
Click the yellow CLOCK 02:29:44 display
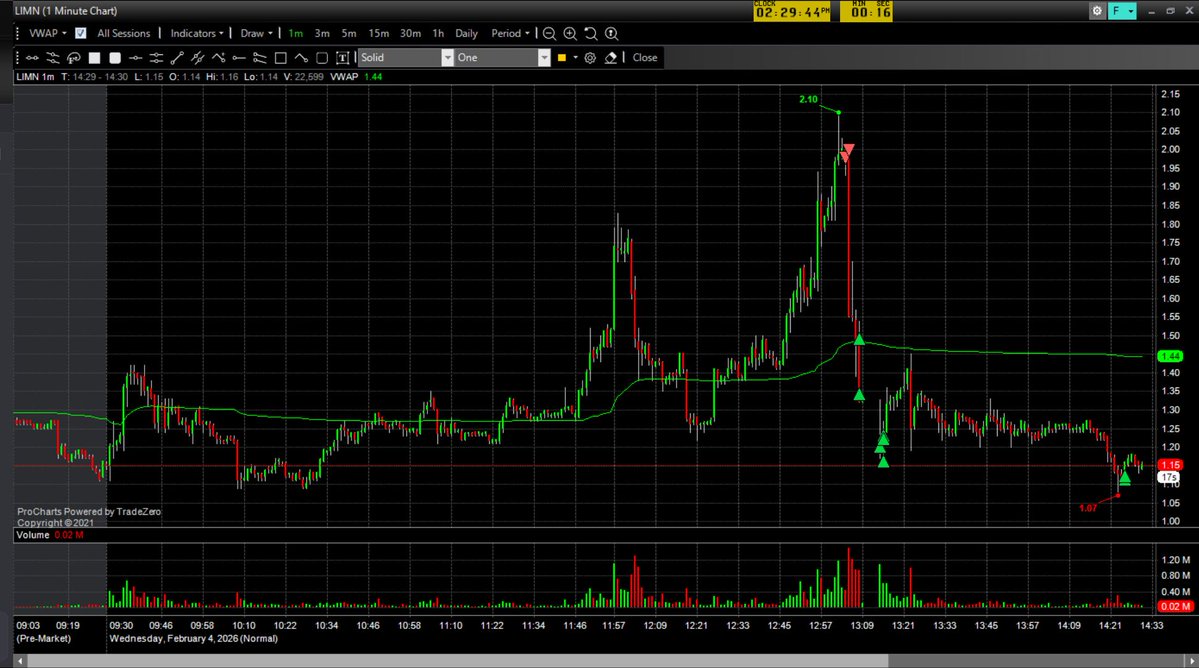791,11
